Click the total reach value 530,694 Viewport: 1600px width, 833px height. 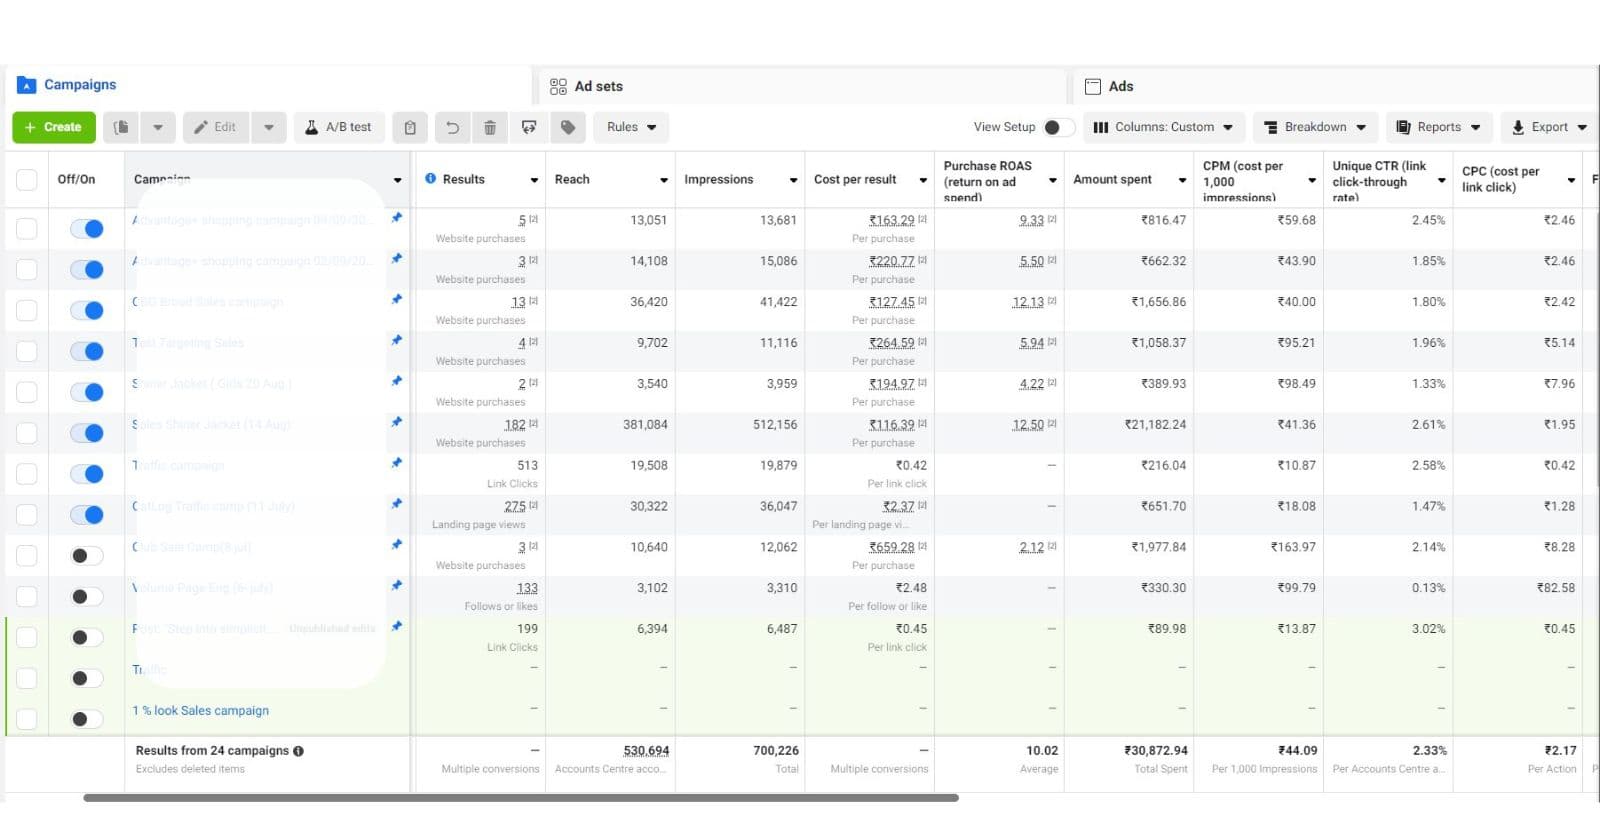(646, 751)
